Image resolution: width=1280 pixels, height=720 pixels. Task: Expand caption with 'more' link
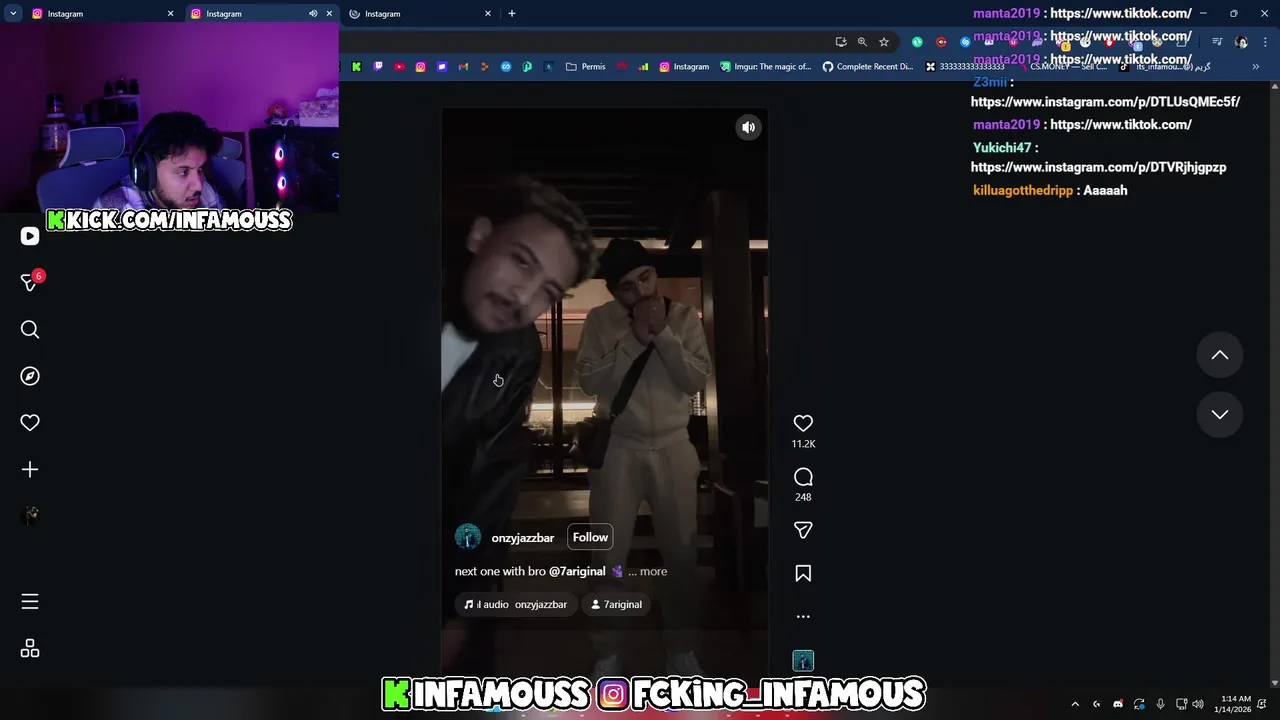653,571
